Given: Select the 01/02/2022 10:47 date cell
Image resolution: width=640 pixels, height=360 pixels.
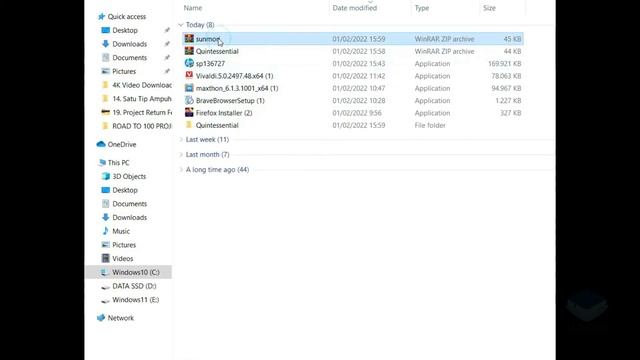Looking at the screenshot, I should tap(358, 88).
